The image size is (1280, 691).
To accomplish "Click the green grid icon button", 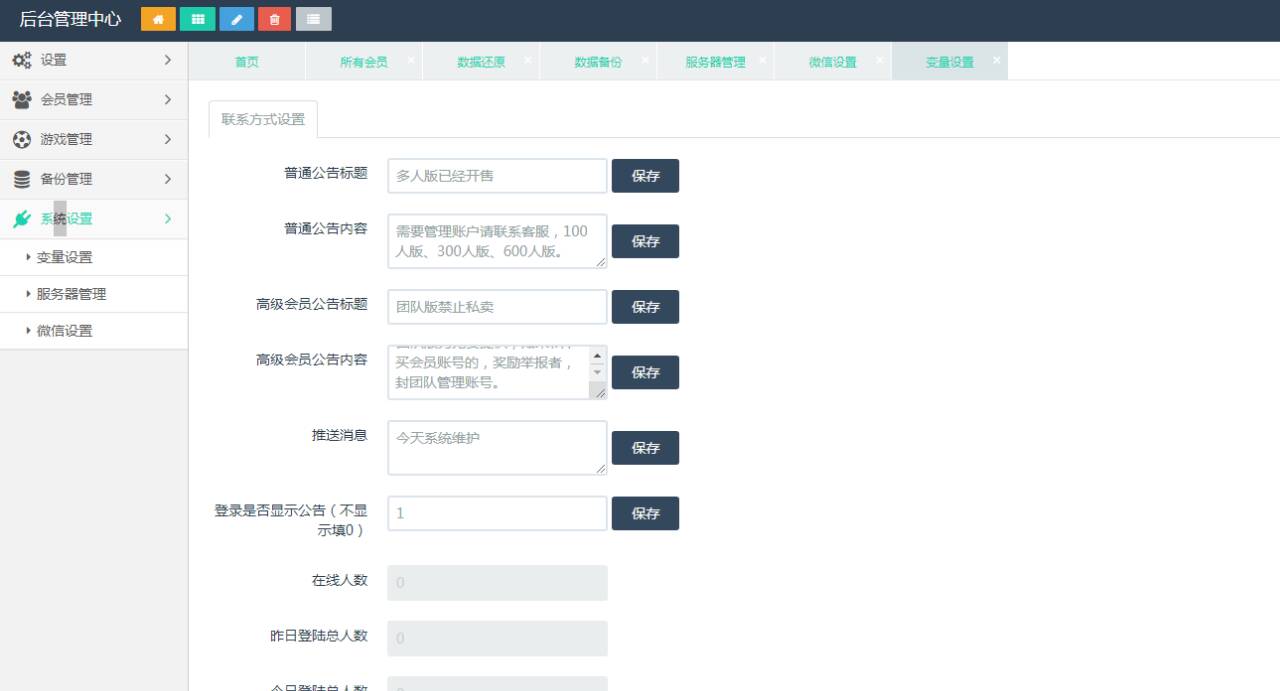I will tap(197, 19).
